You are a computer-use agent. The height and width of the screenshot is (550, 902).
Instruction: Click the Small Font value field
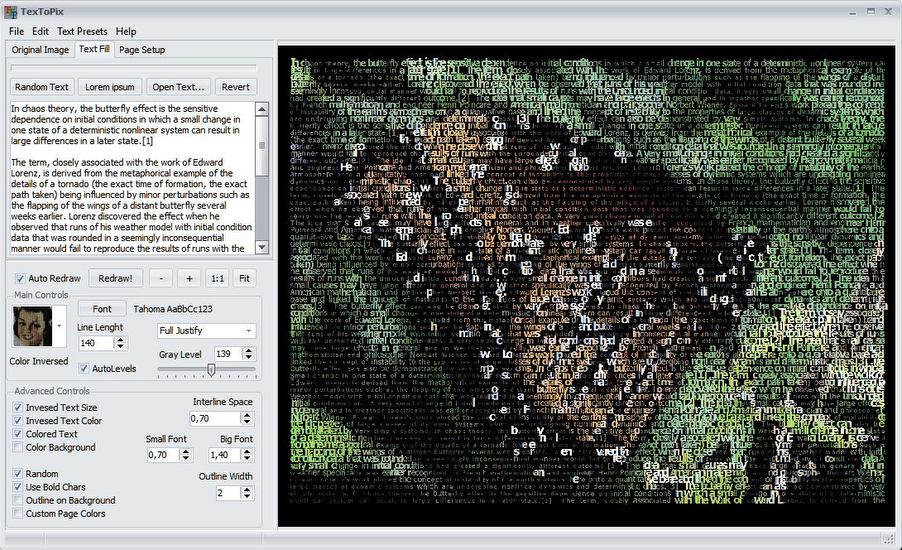point(163,454)
